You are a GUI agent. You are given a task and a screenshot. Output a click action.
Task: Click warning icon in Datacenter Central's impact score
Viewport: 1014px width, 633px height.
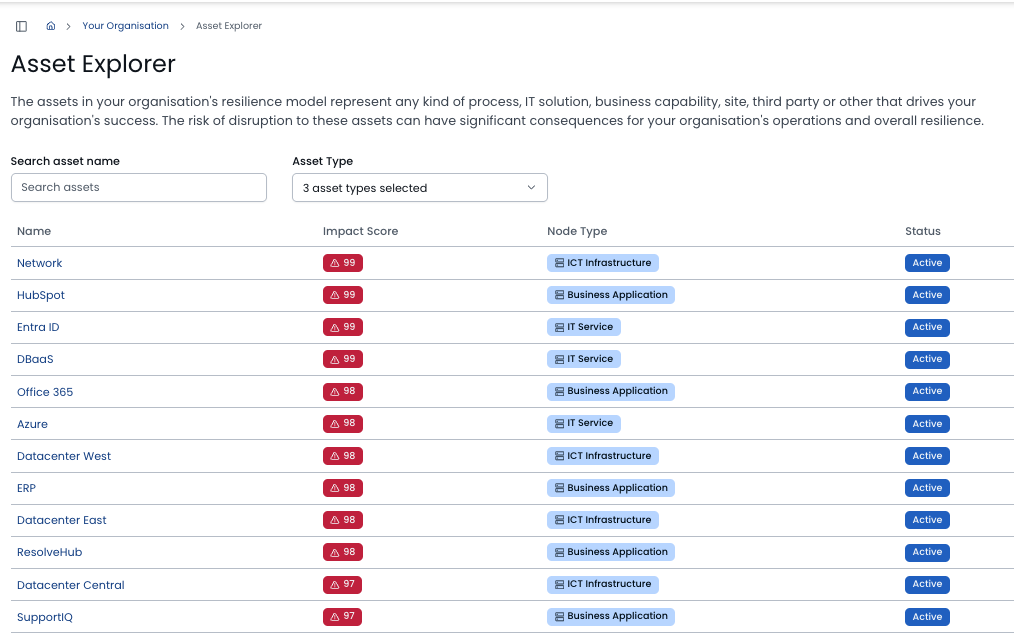pos(335,585)
